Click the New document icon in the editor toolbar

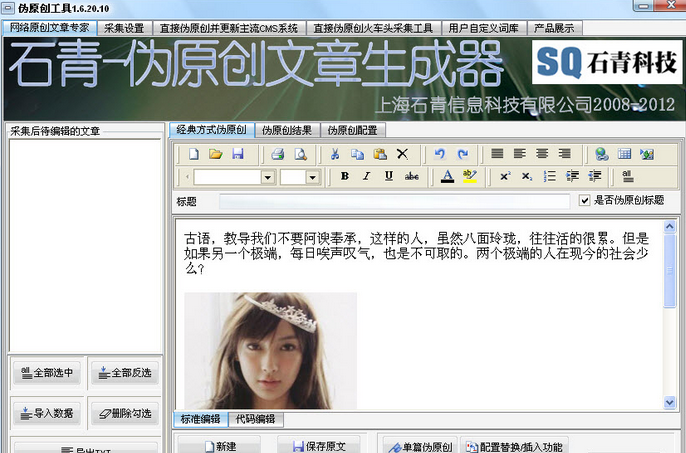click(x=193, y=154)
